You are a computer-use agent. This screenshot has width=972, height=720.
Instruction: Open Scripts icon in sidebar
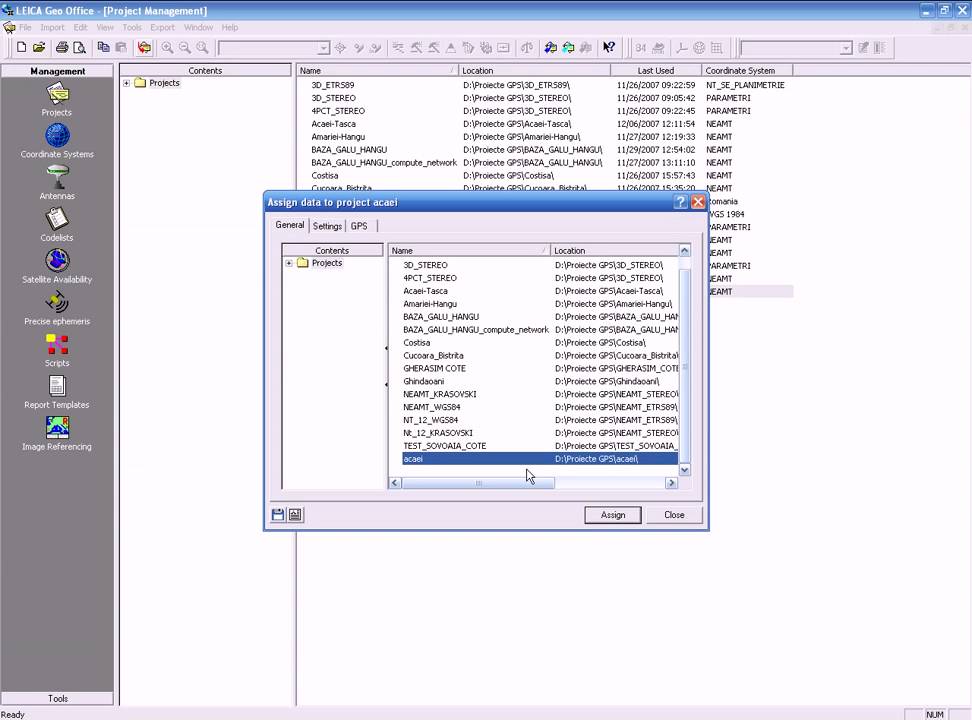pyautogui.click(x=57, y=350)
